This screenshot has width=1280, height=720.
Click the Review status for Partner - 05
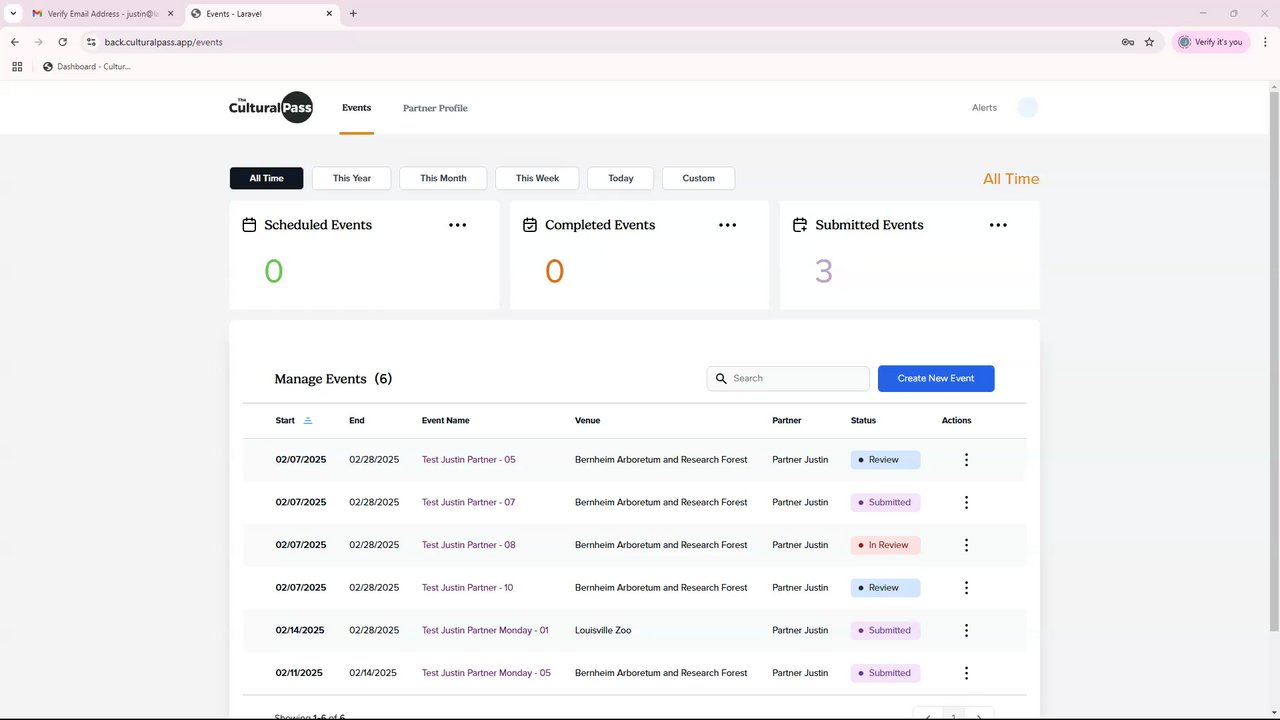click(x=885, y=460)
